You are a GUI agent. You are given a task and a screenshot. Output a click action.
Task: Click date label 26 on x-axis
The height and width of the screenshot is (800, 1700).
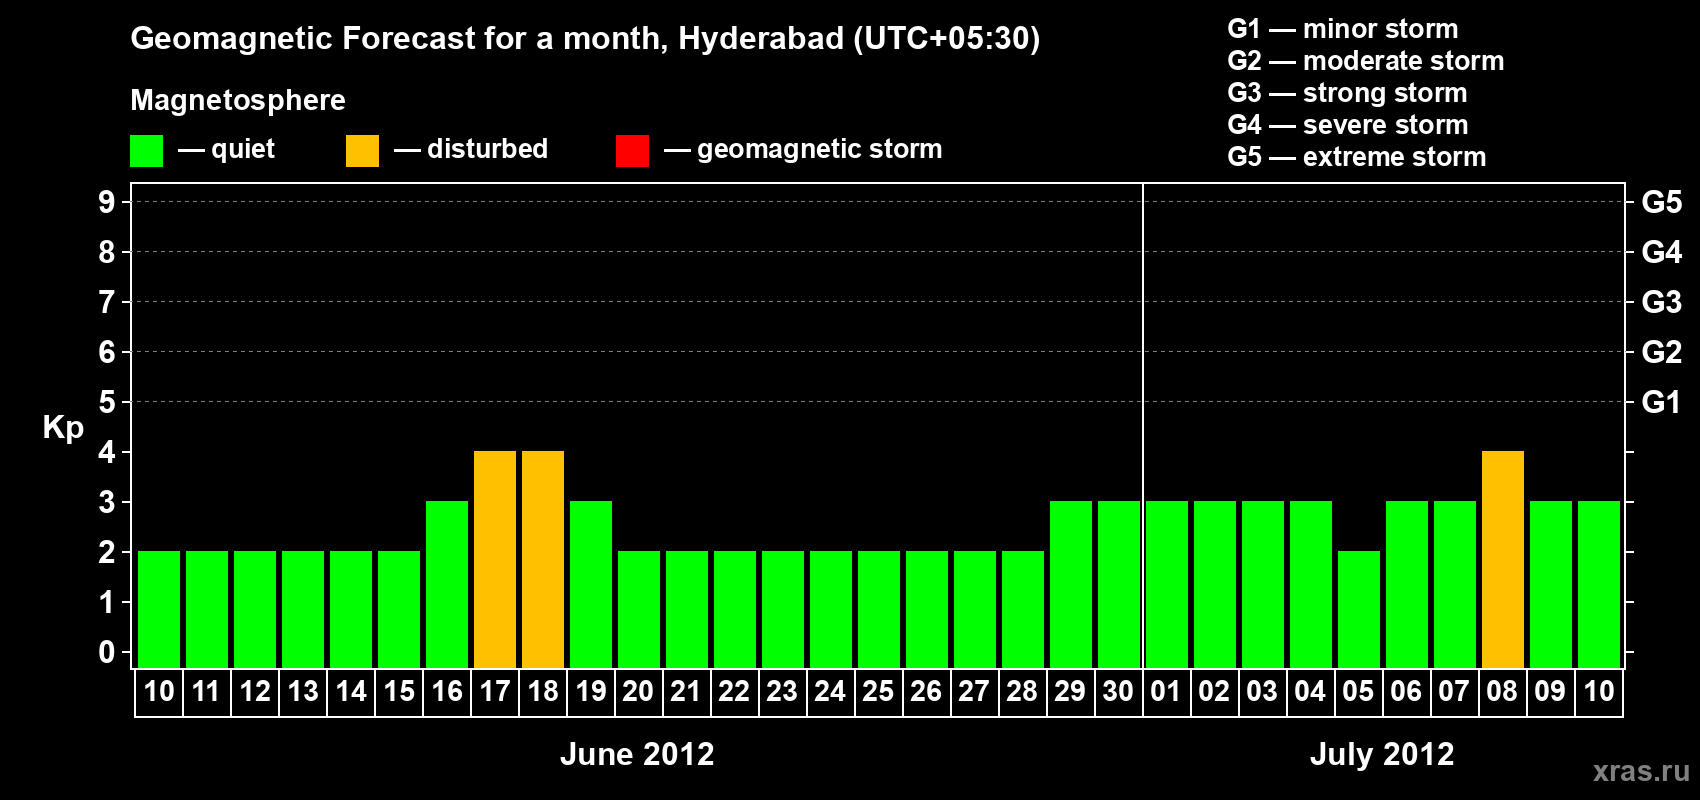pyautogui.click(x=926, y=691)
